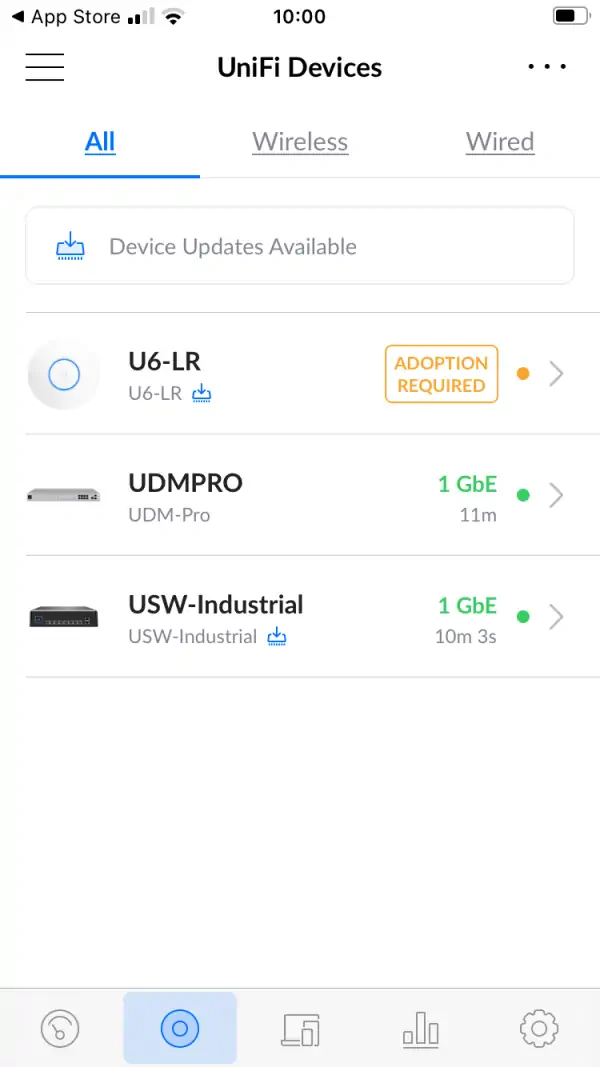Viewport: 600px width, 1067px height.
Task: Tap the U6-LR access point thumbnail
Action: 64,374
